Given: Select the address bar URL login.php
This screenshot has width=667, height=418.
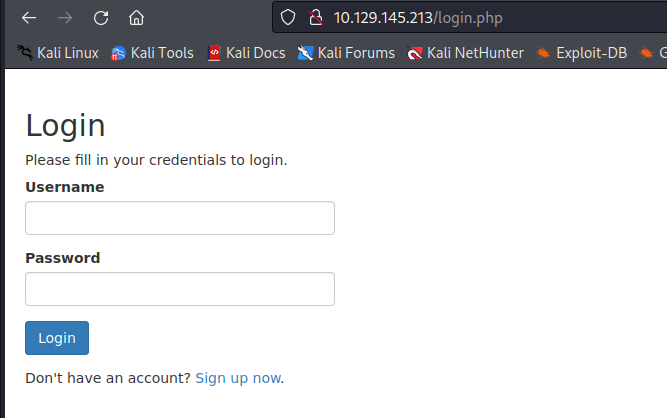Looking at the screenshot, I should coord(468,18).
